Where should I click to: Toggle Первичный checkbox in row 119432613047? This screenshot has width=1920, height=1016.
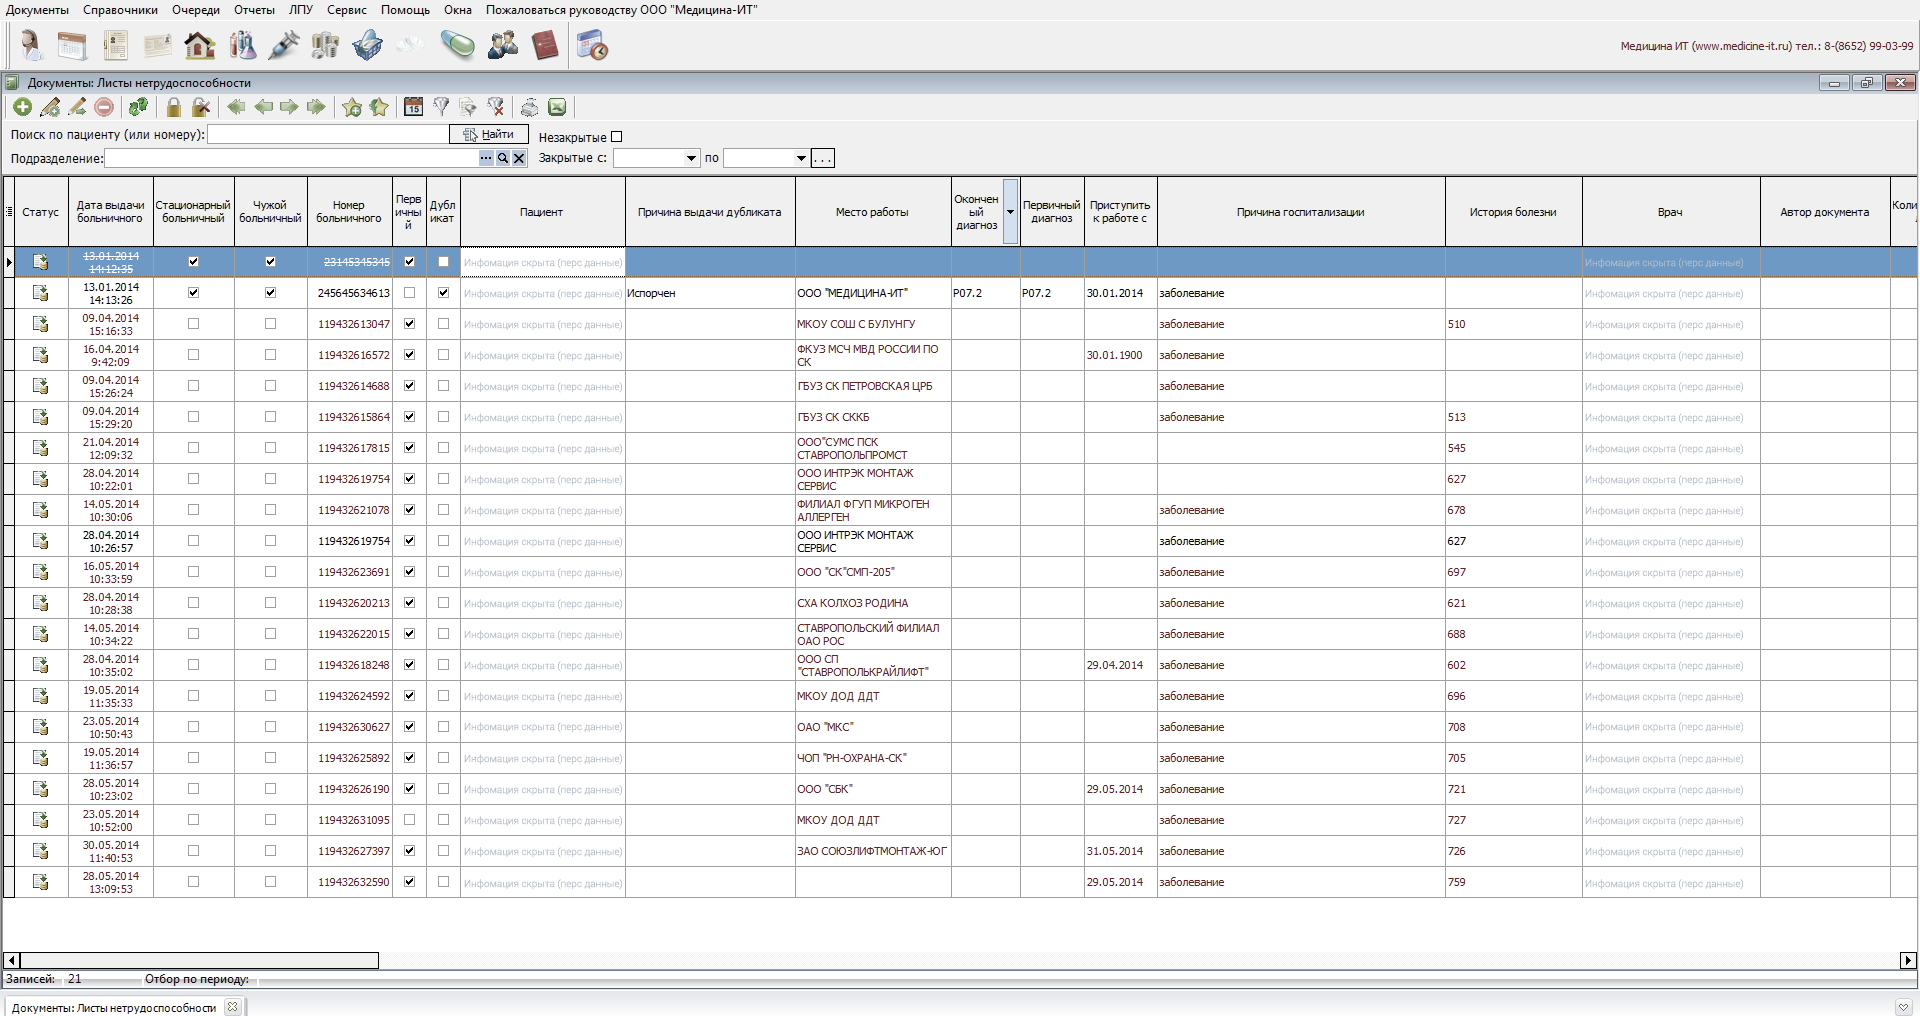point(409,324)
